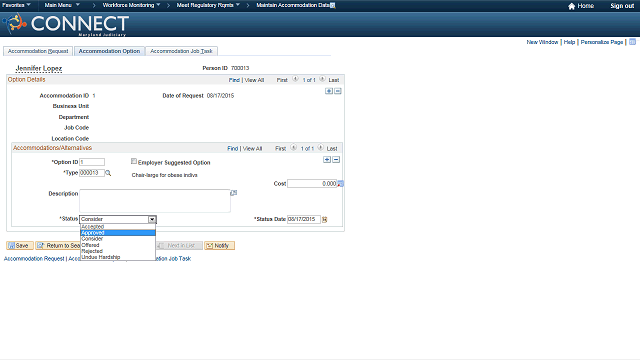Click the page options icon beside Personalize Page
This screenshot has width=640, height=360.
(x=632, y=42)
